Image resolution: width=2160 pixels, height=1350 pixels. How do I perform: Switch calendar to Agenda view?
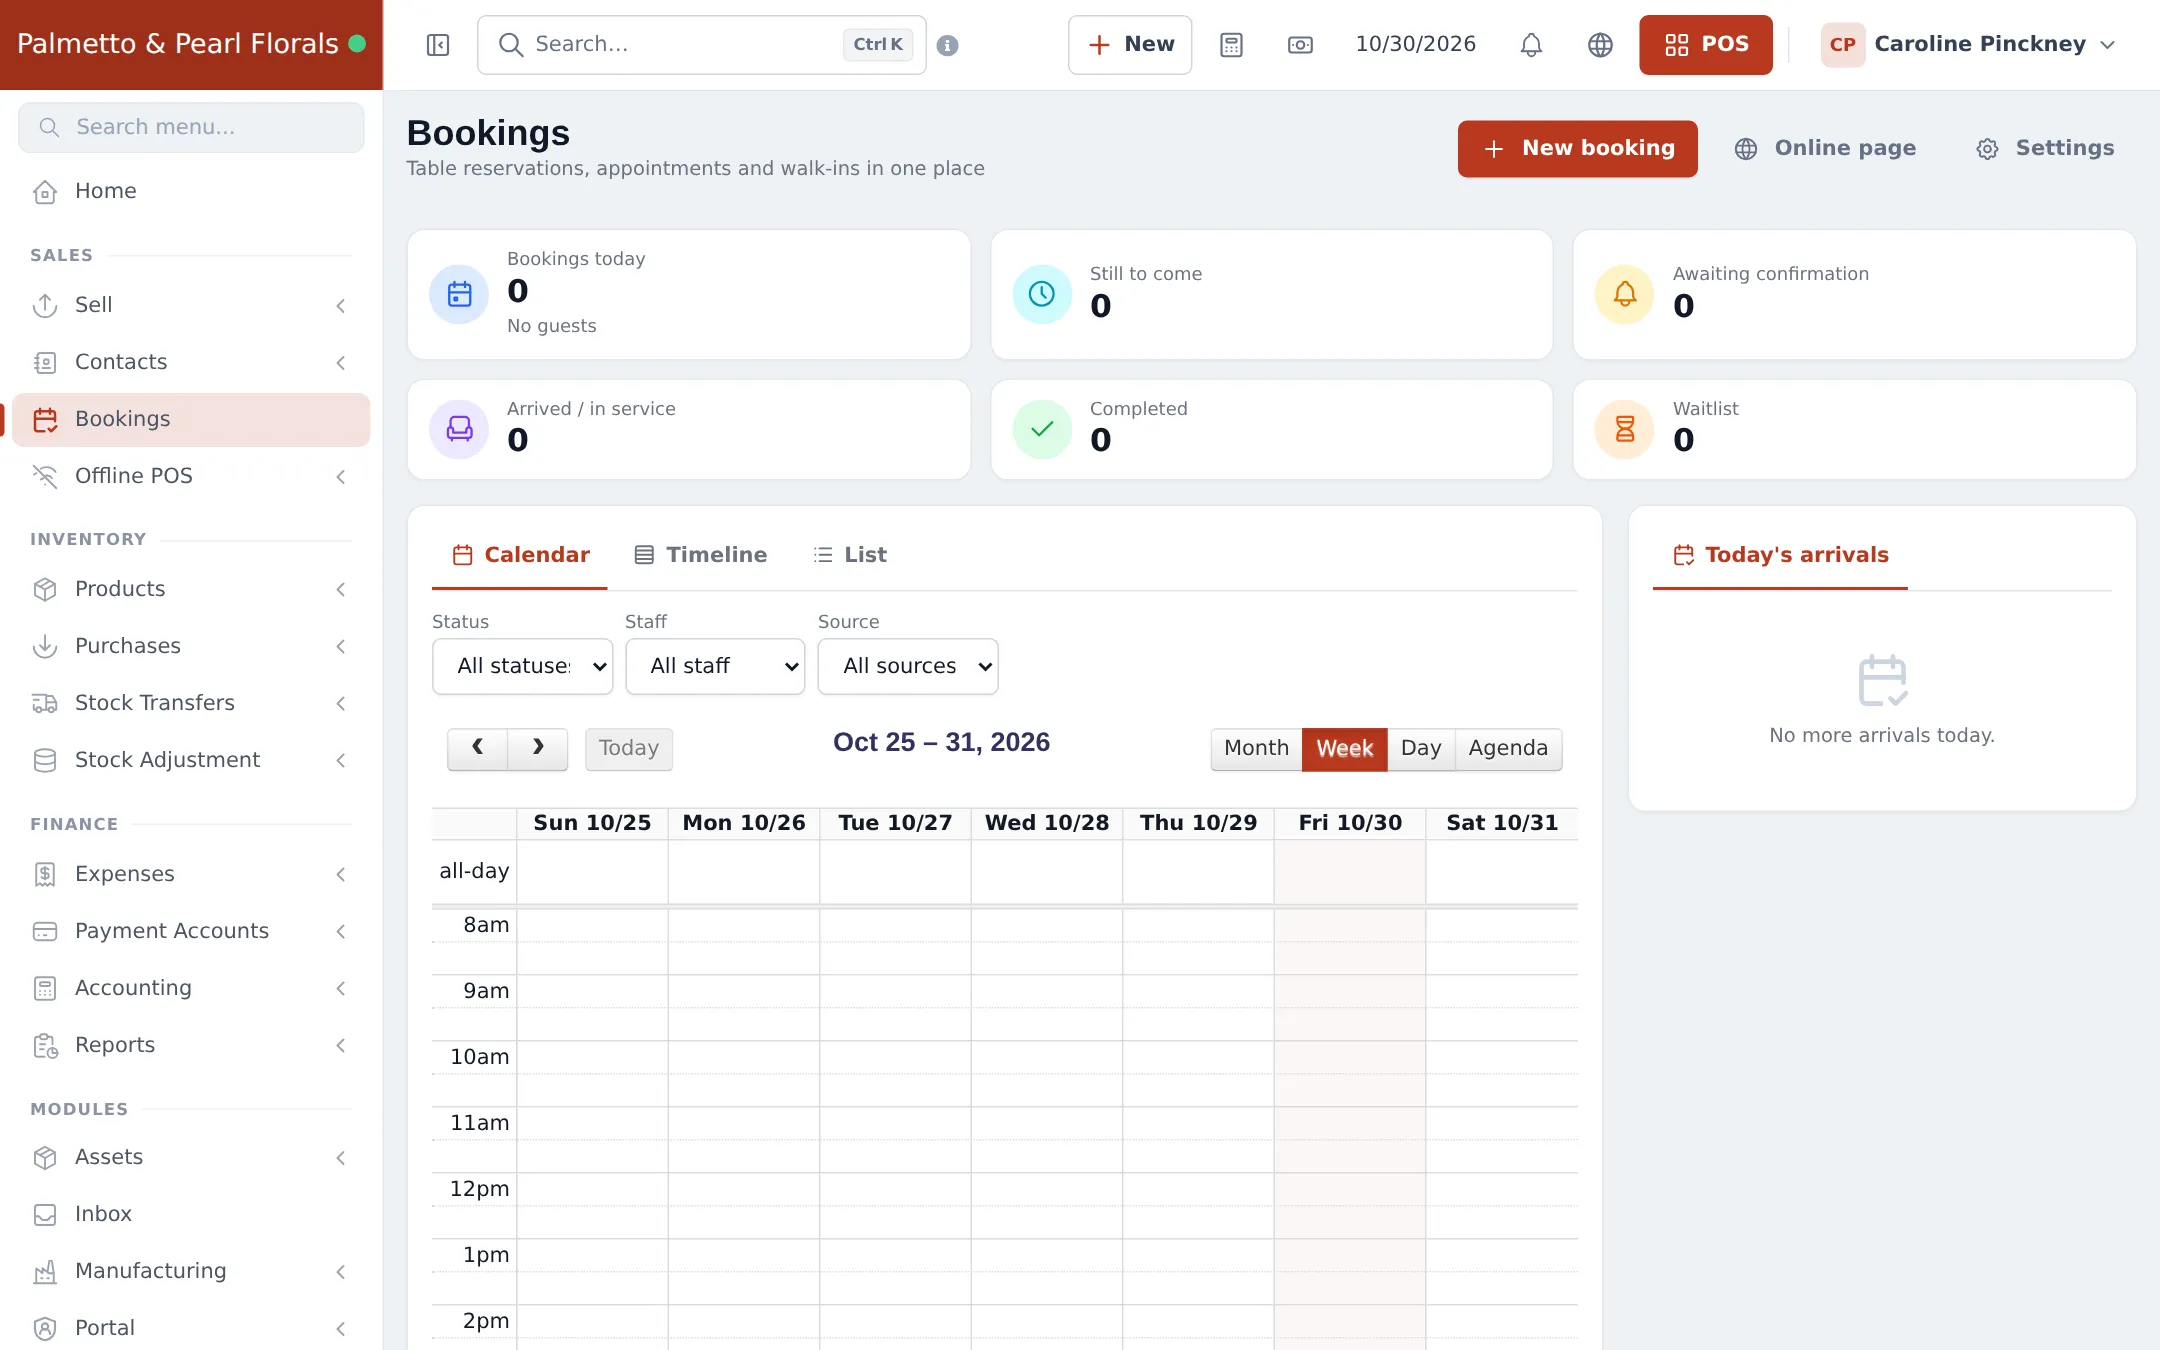[1508, 748]
